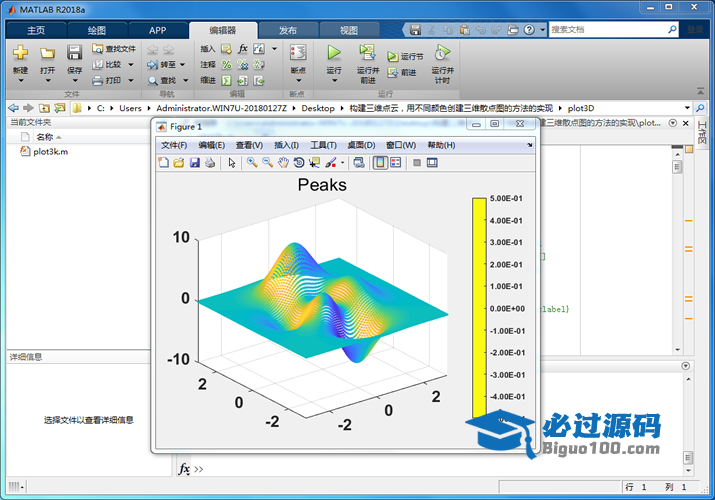Open 帮助(H) menu in Figure 1
Viewport: 715px width, 500px height.
point(441,145)
